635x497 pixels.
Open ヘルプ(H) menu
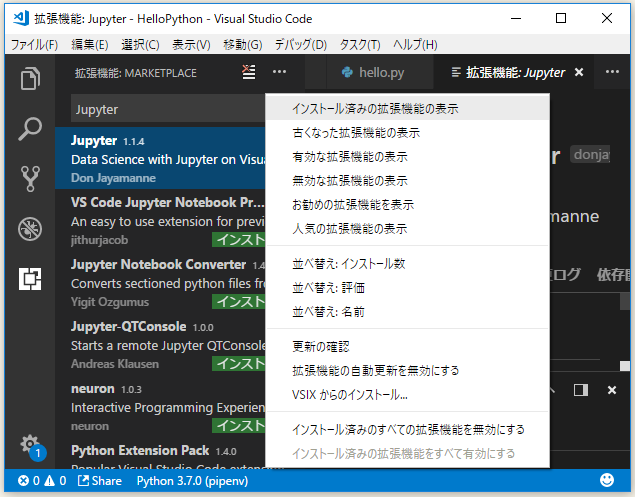point(415,45)
